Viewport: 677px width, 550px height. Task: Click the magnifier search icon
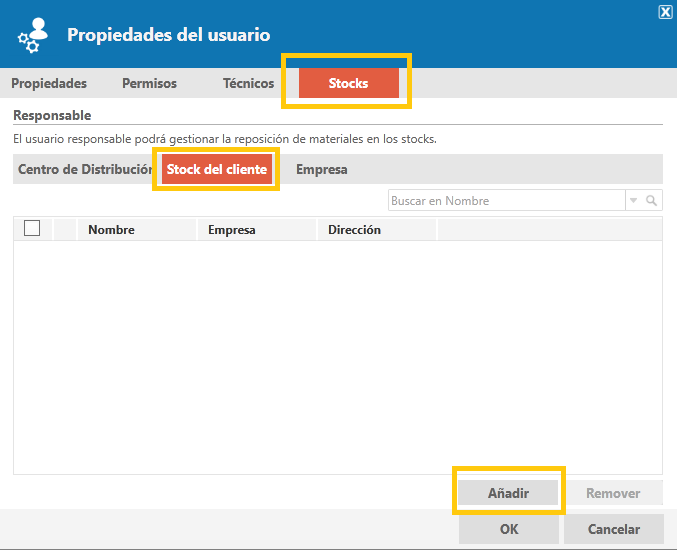pos(651,200)
